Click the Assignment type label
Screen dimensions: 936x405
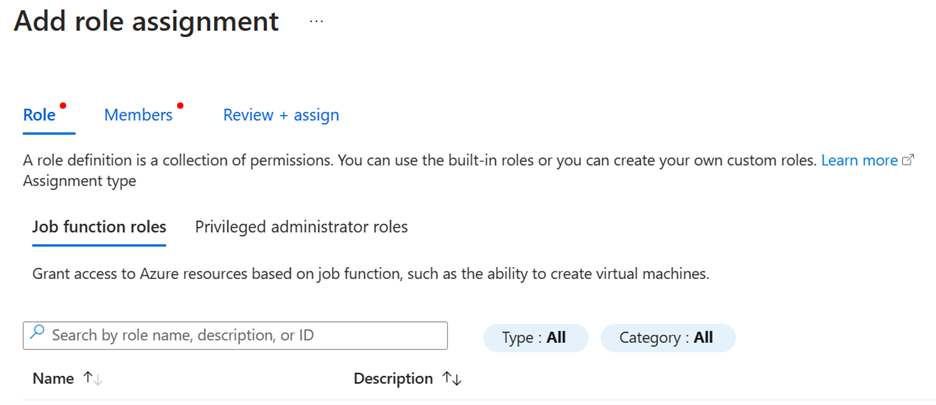point(79,181)
